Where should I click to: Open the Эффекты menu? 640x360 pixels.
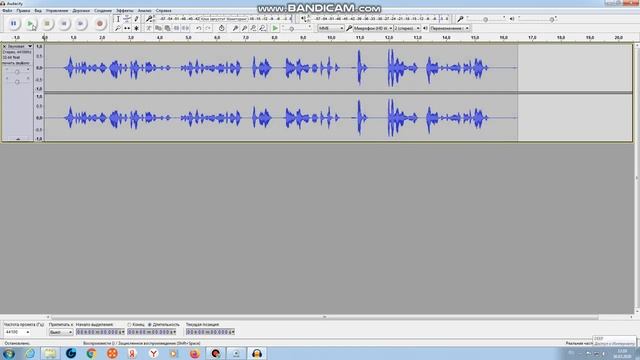[x=125, y=11]
